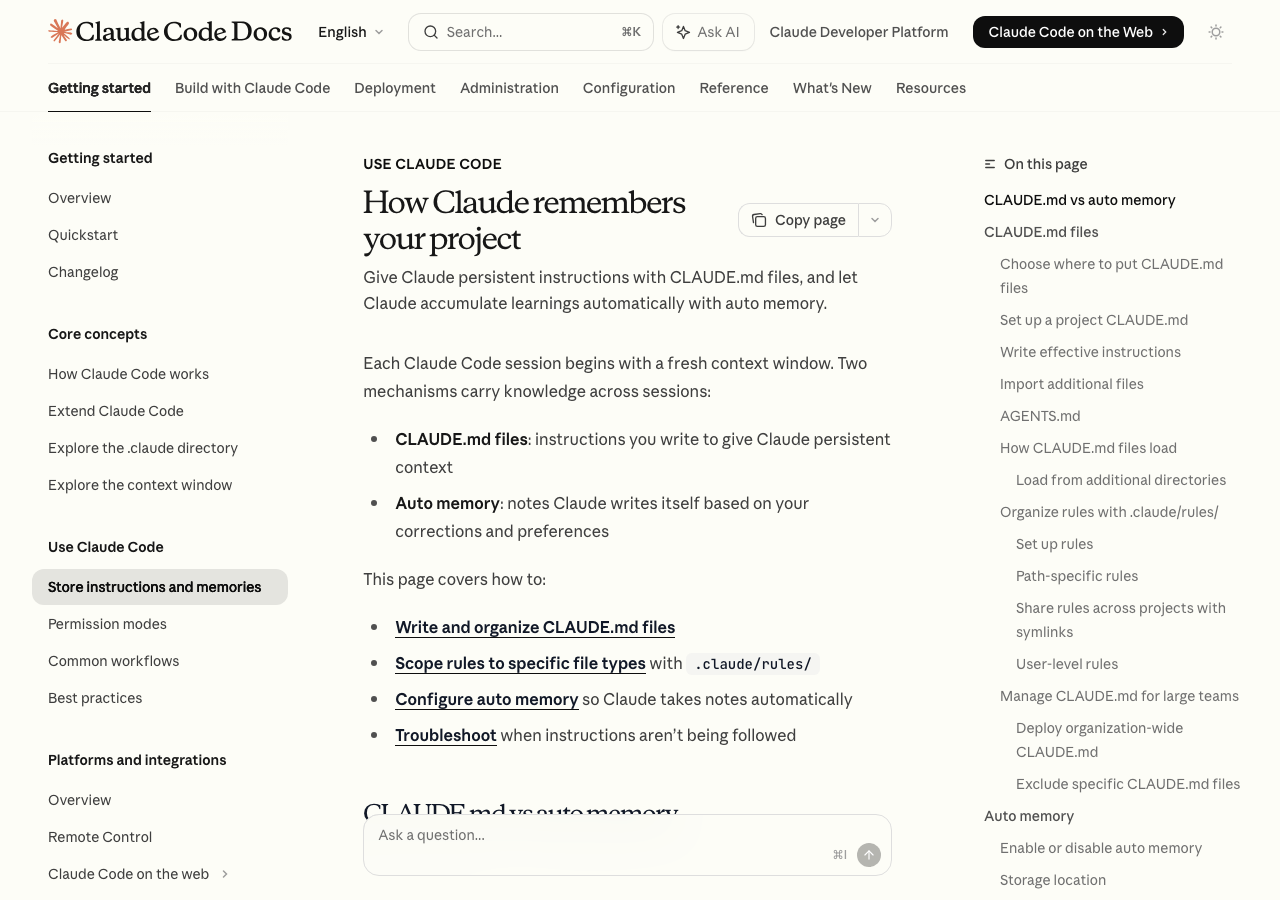Expand the Copy page options chevron
This screenshot has height=900, width=1280.
coord(875,220)
